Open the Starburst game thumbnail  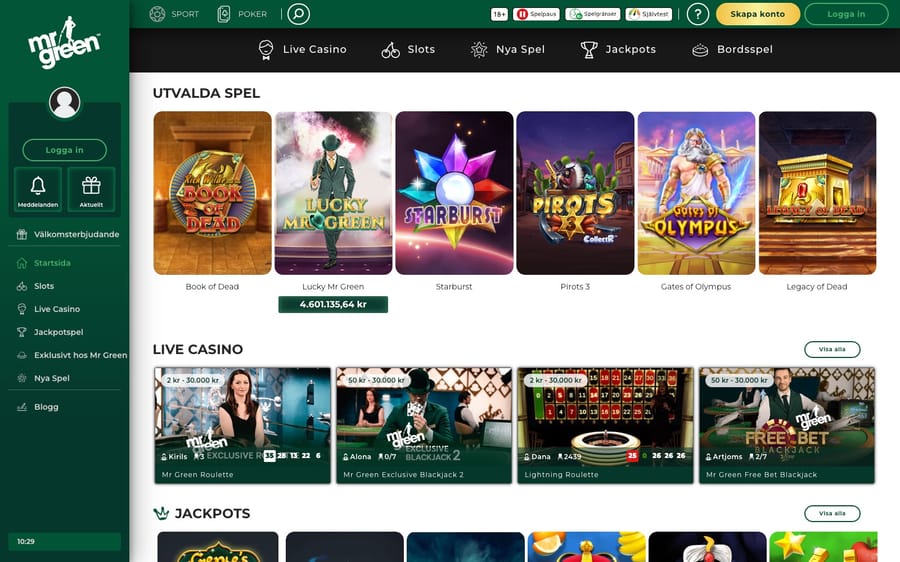click(453, 193)
